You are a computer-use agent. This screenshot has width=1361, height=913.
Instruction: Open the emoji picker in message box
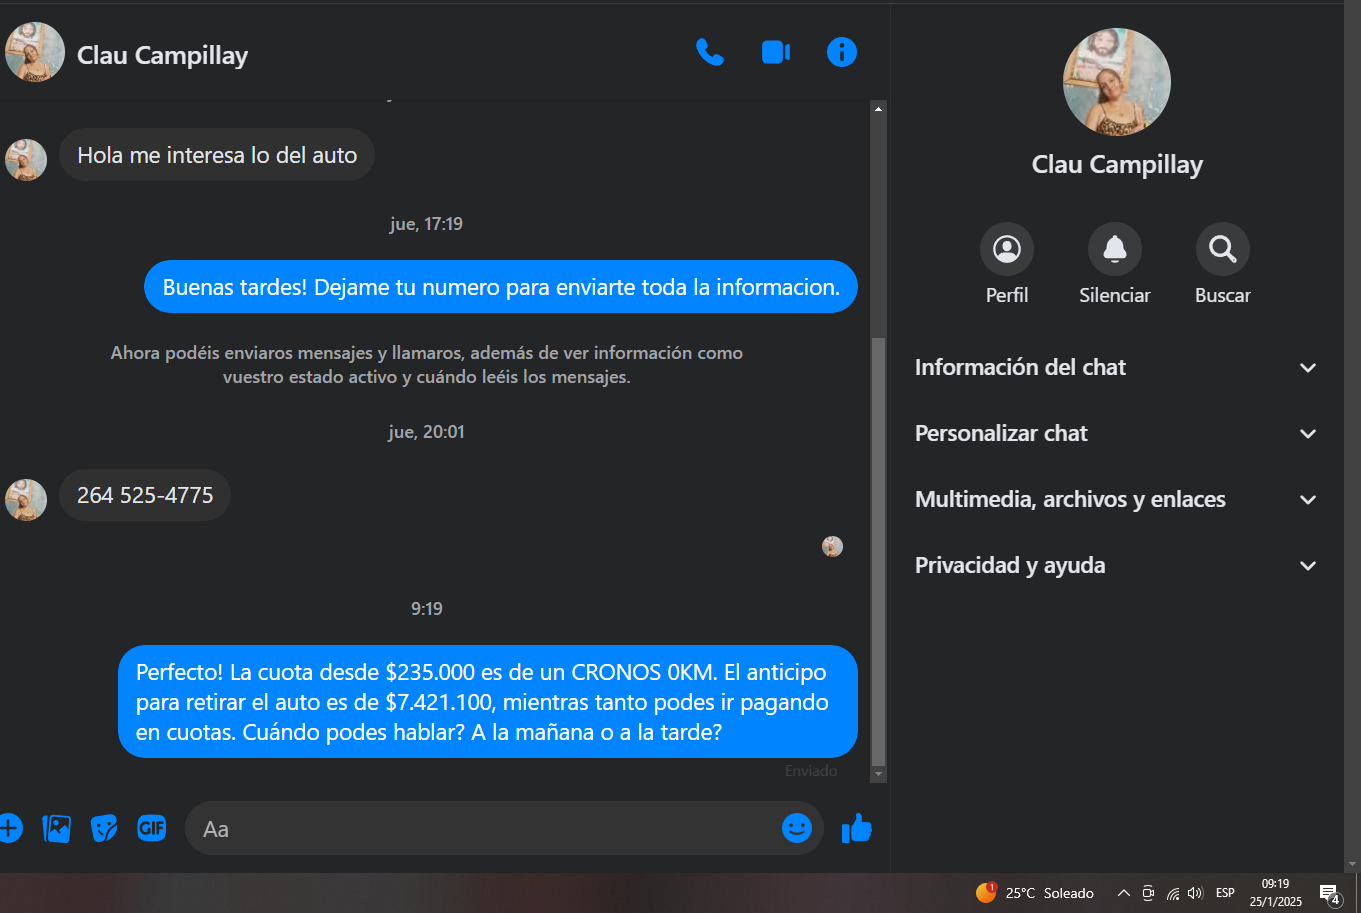(x=796, y=828)
